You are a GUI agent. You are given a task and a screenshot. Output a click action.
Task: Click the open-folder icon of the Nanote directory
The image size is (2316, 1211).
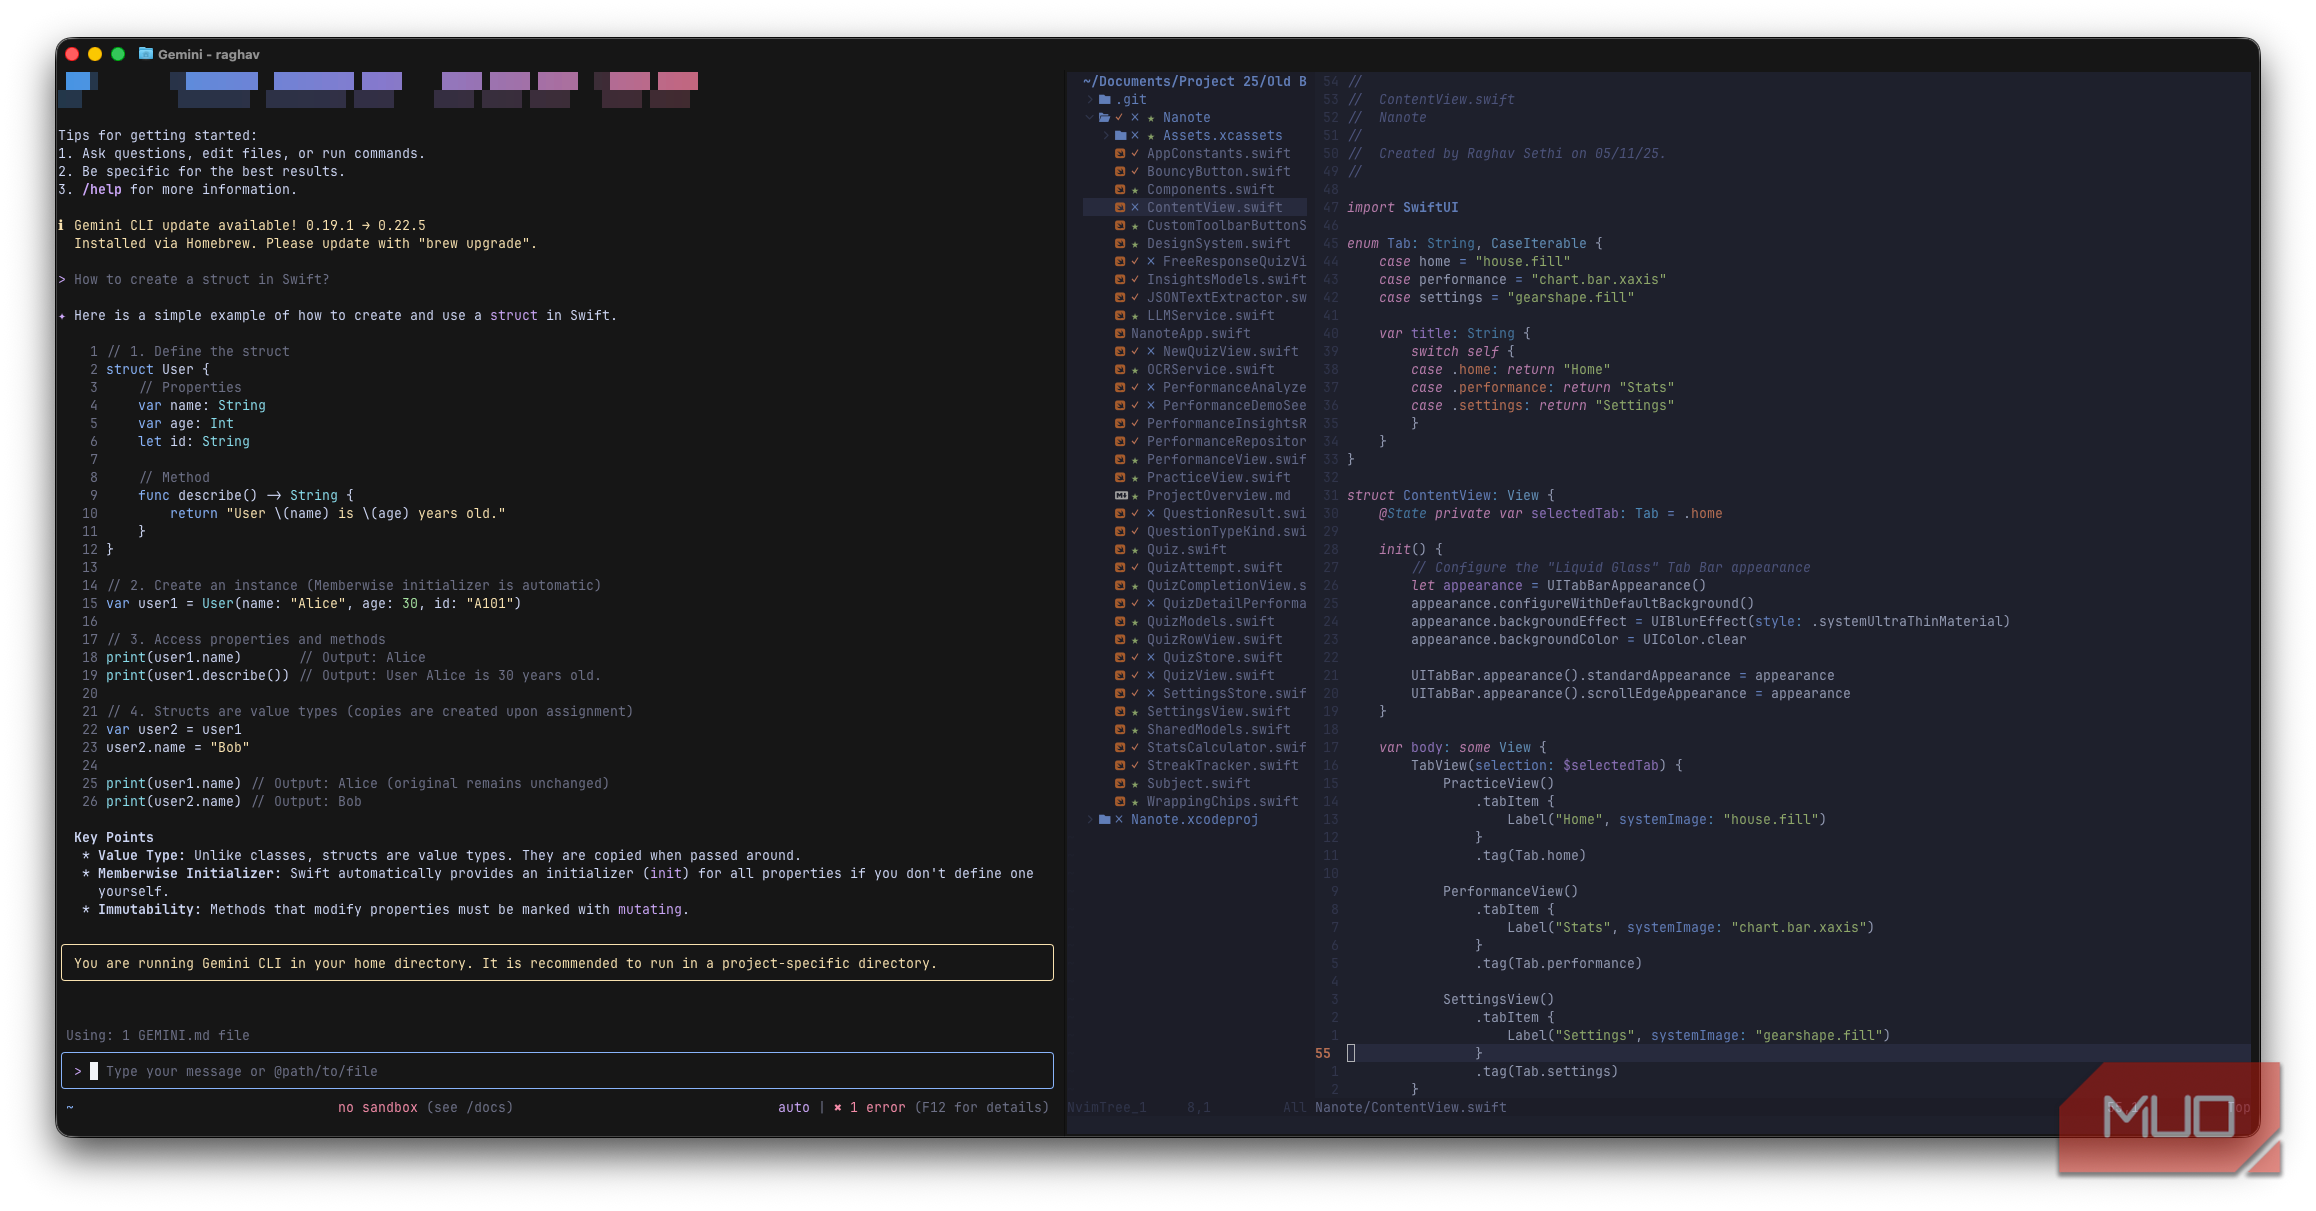pyautogui.click(x=1105, y=118)
